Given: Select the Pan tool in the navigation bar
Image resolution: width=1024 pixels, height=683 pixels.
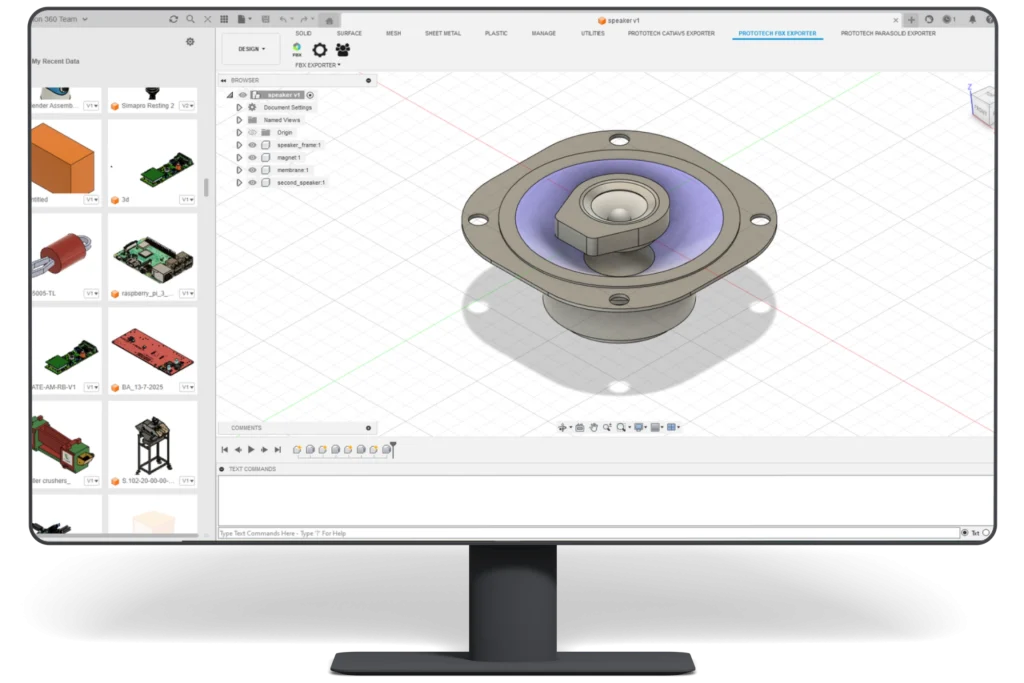Looking at the screenshot, I should coord(593,426).
